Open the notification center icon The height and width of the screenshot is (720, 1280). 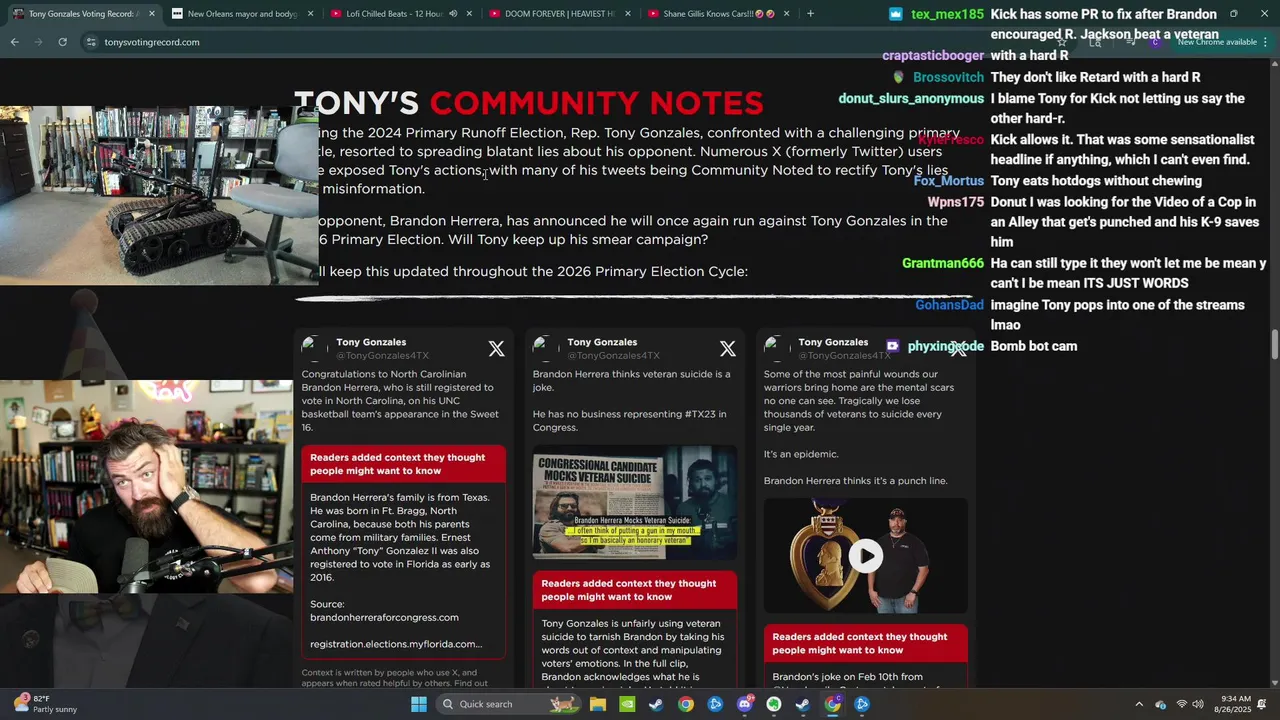[x=1262, y=704]
